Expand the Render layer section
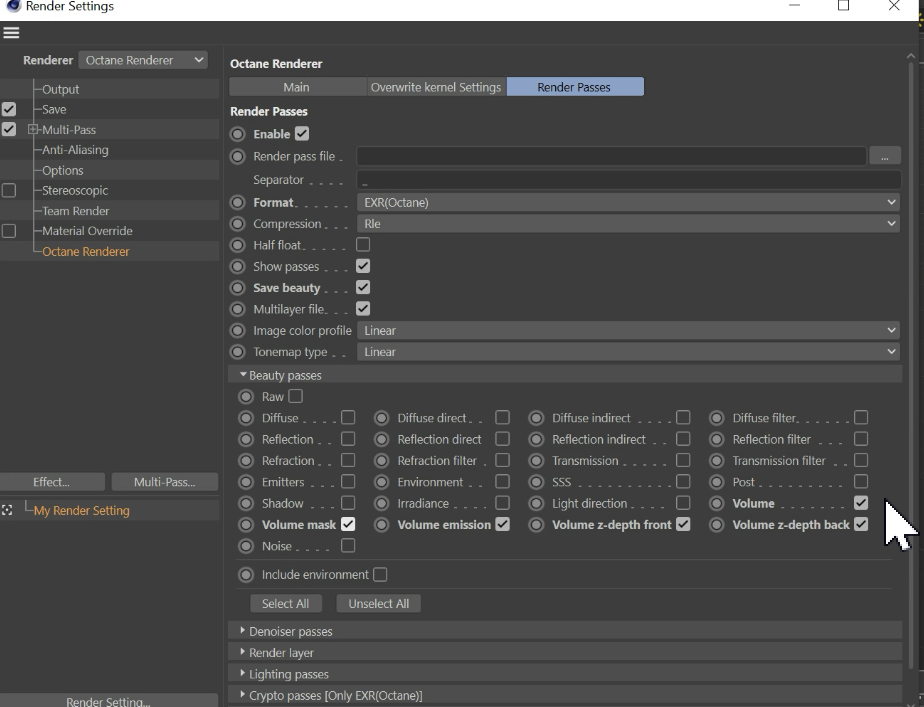Viewport: 924px width, 707px height. pos(242,652)
